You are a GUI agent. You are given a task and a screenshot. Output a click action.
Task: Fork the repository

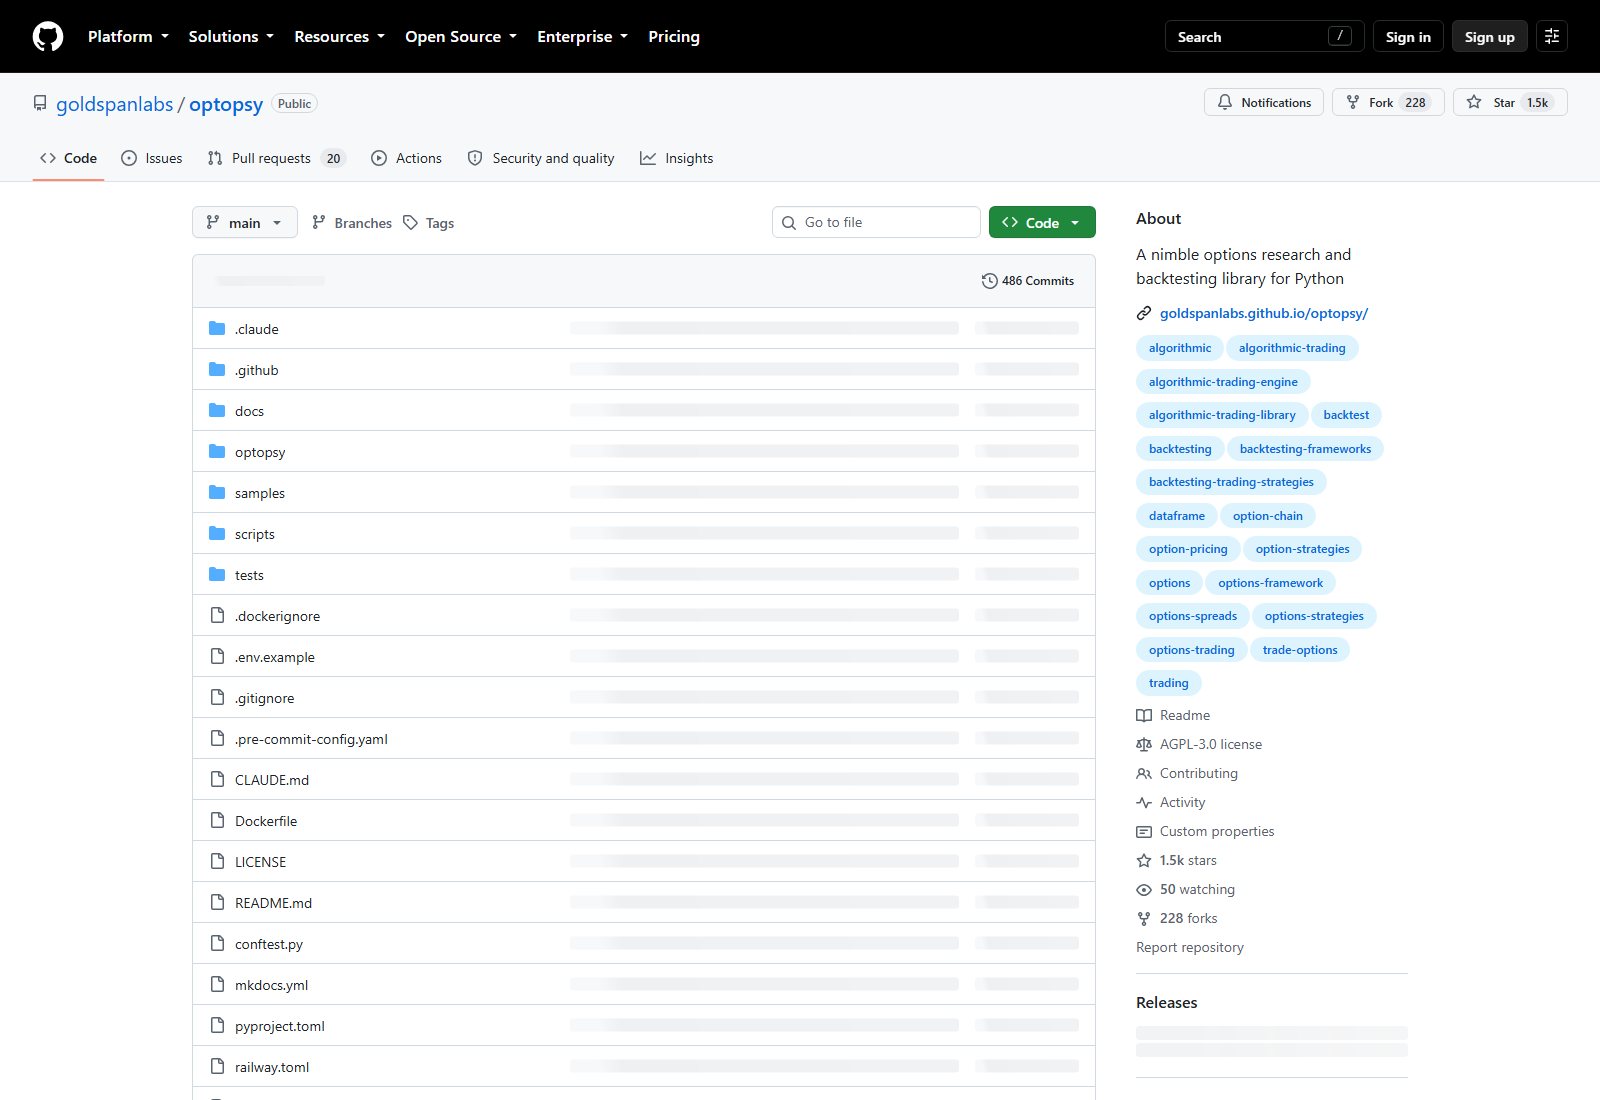(x=1388, y=102)
